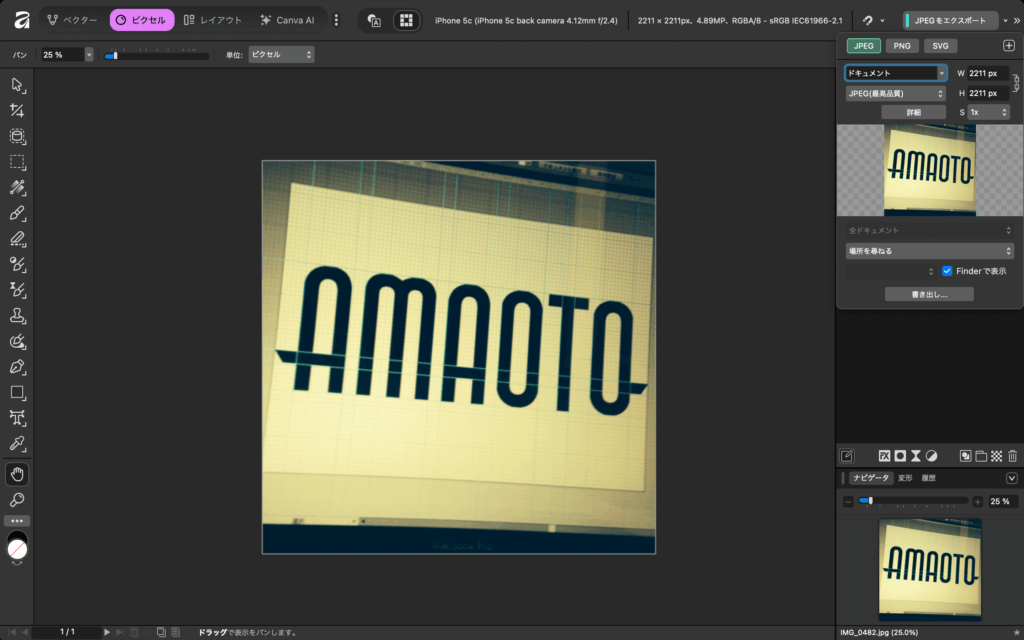
Task: Click the '書き出し...' export button
Action: 929,294
